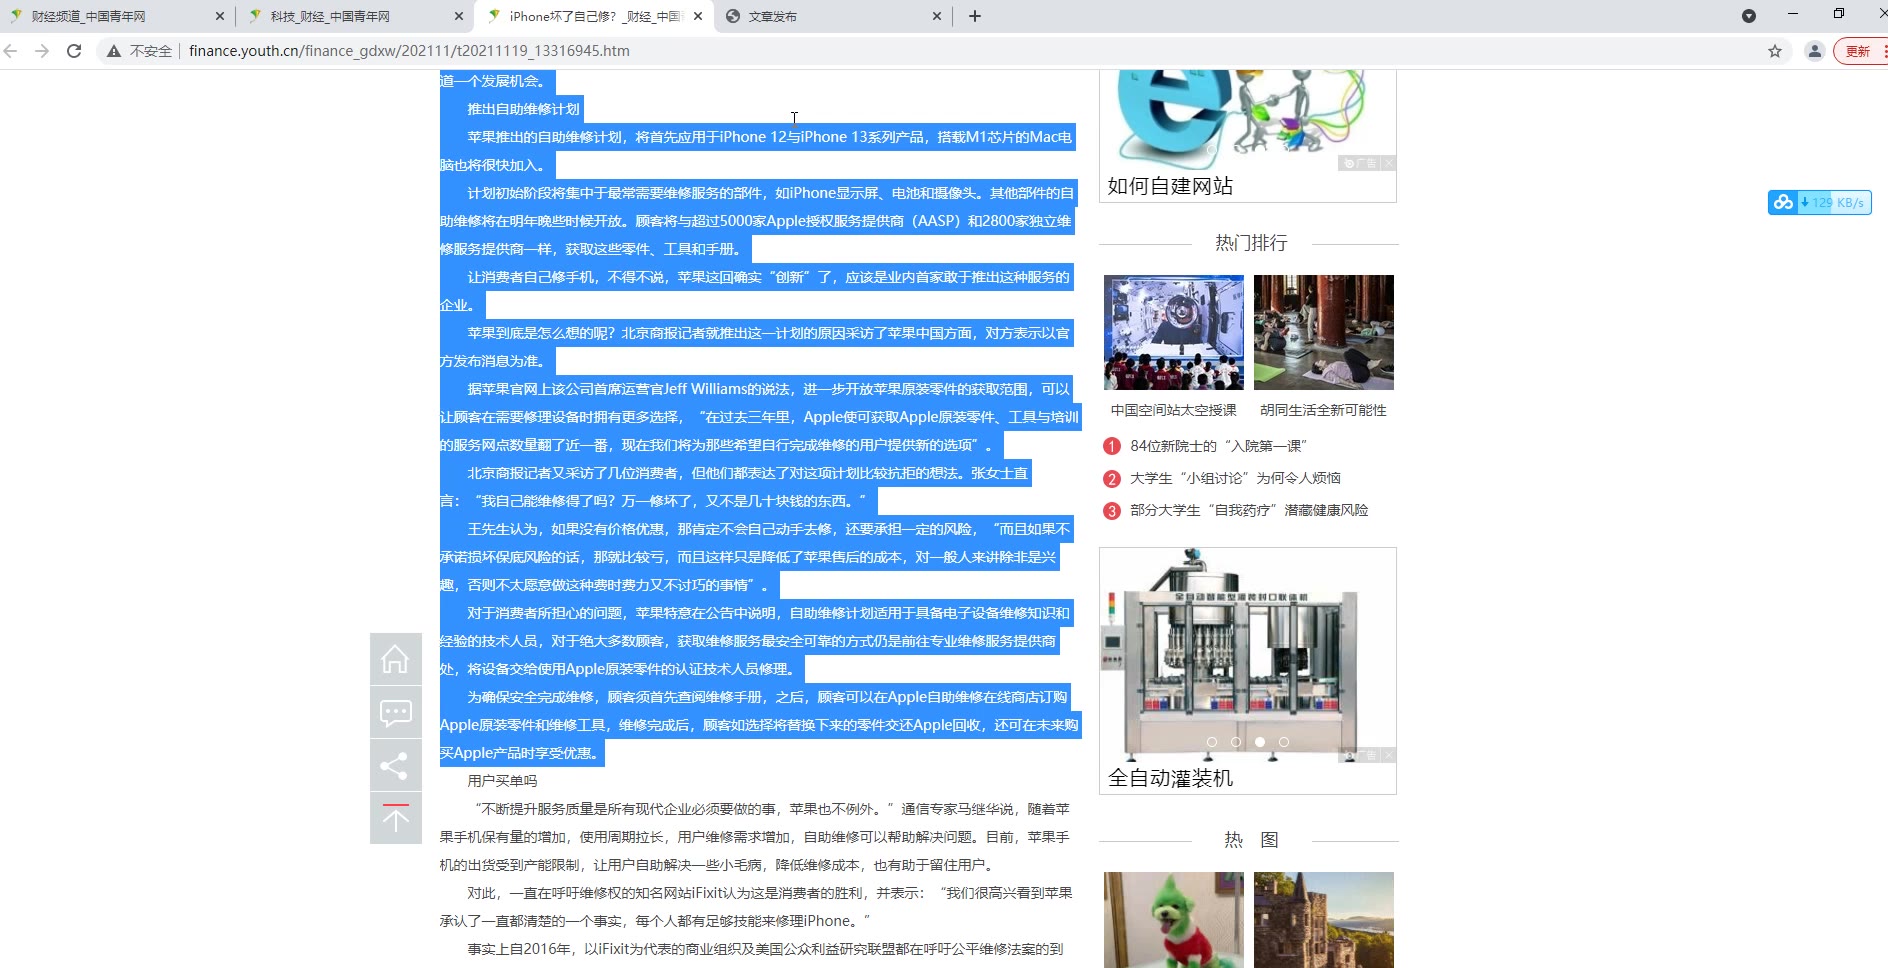Close the 财经频道_中国青年网 tab
This screenshot has height=968, width=1888.
click(x=220, y=17)
